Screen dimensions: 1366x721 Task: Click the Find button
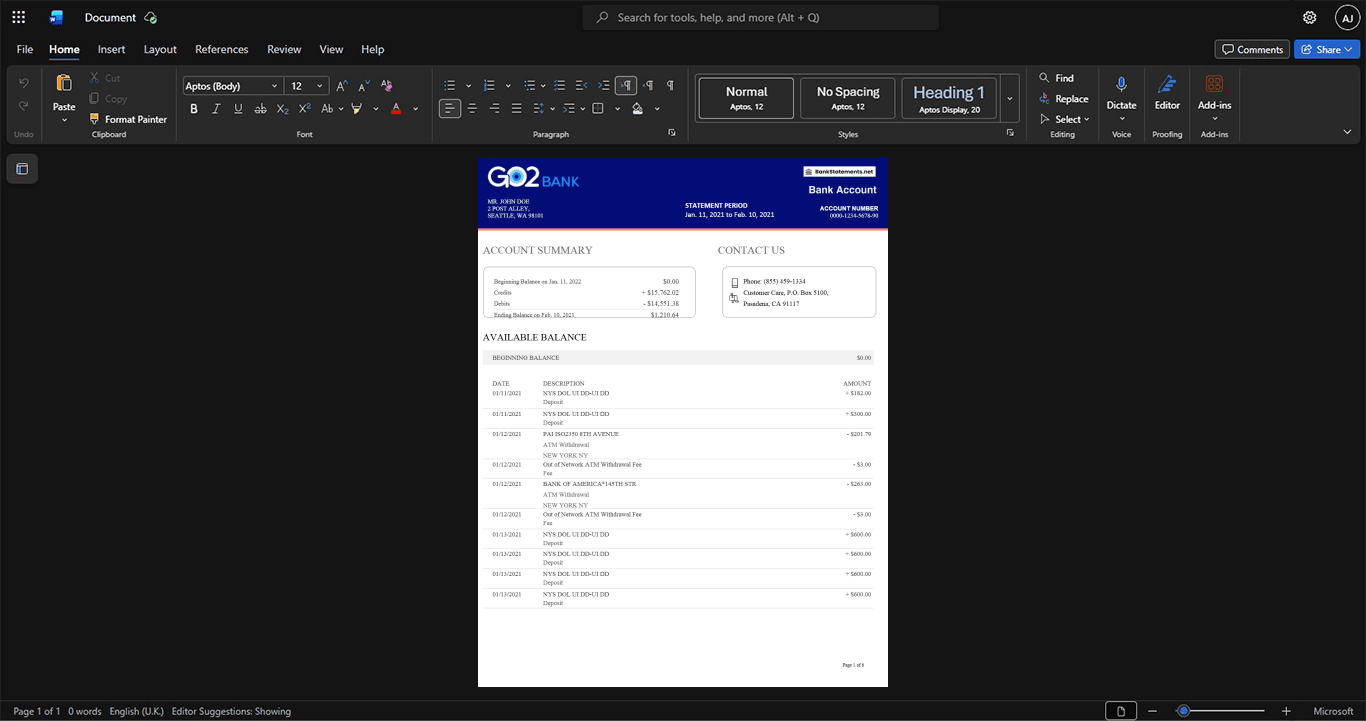(1056, 78)
